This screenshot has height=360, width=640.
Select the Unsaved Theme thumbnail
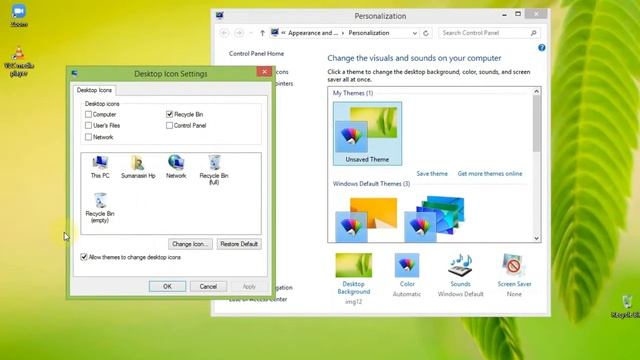point(367,133)
